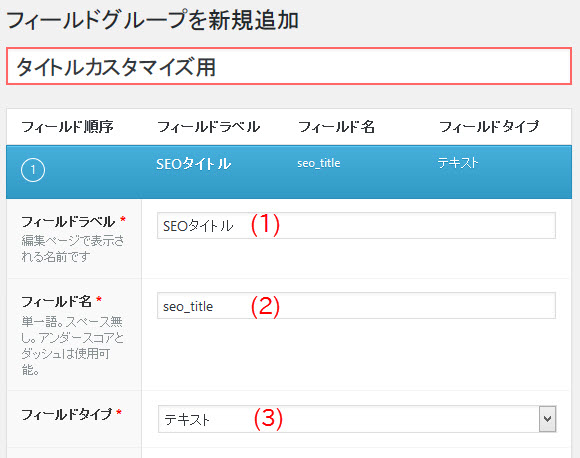580x458 pixels.
Task: Focus the seo_title field name input
Action: point(356,306)
